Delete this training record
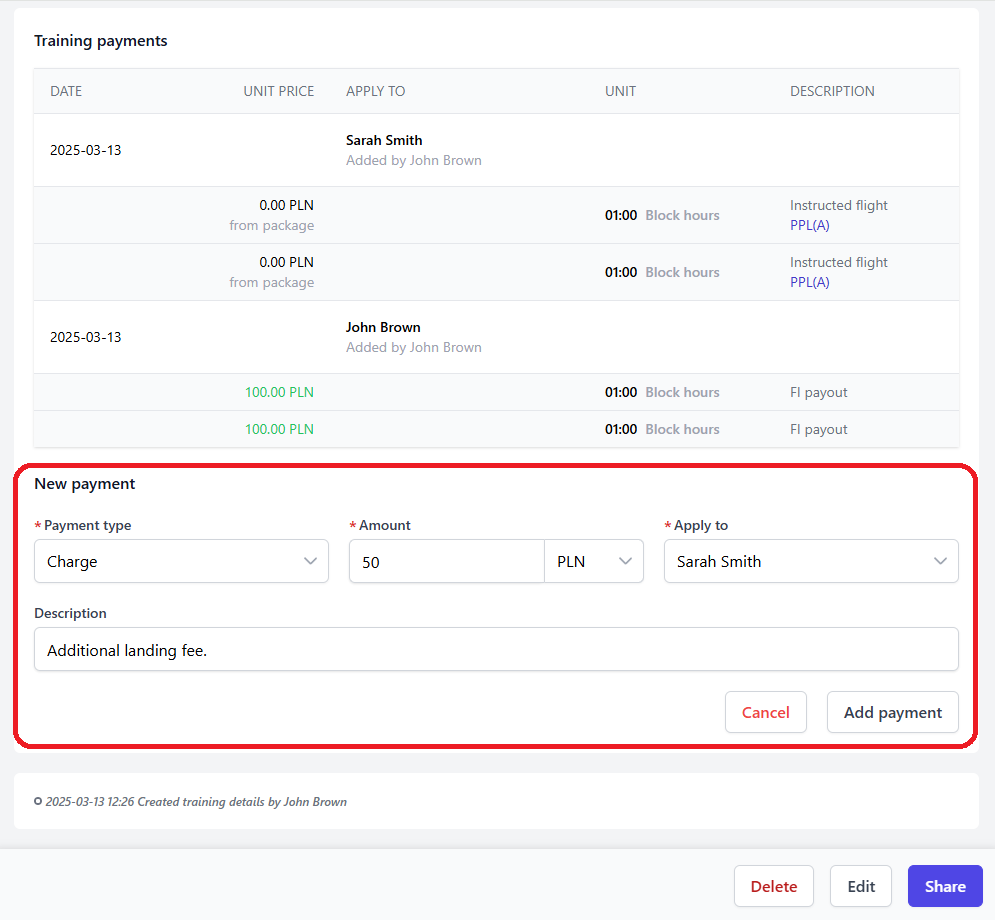This screenshot has height=920, width=995. (x=774, y=886)
